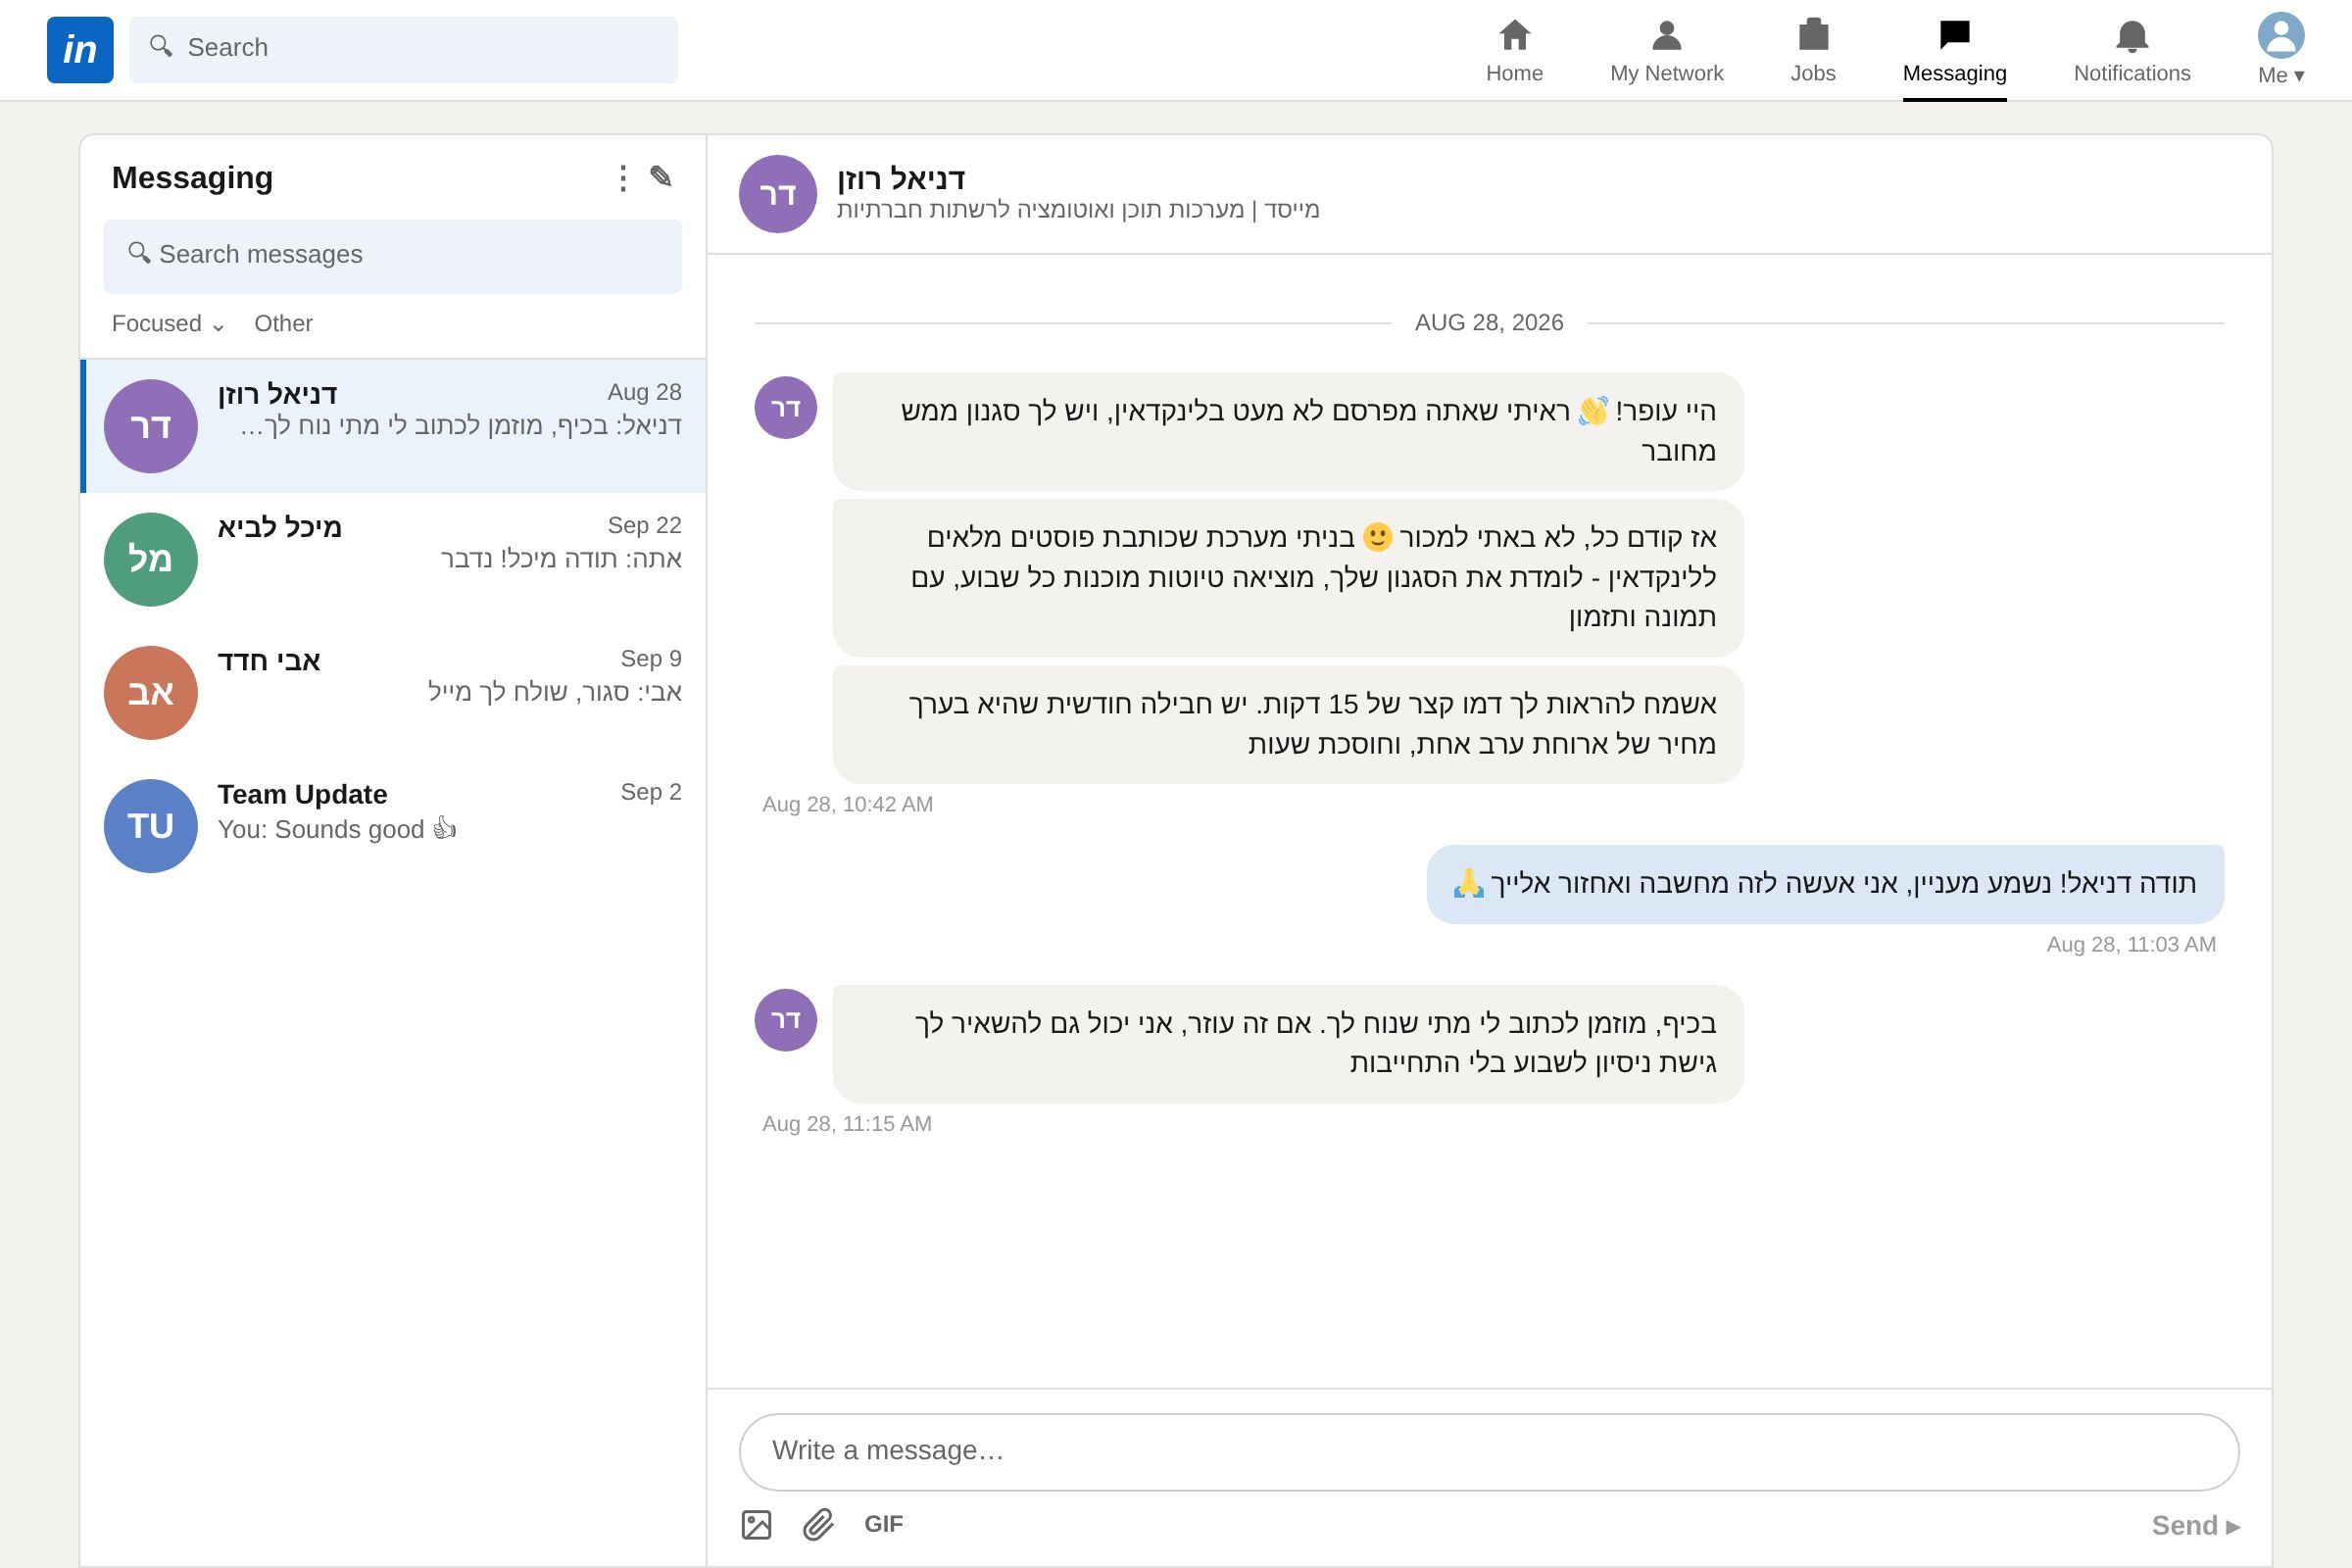Open the Team Update conversation
This screenshot has width=2352, height=1568.
pos(393,826)
